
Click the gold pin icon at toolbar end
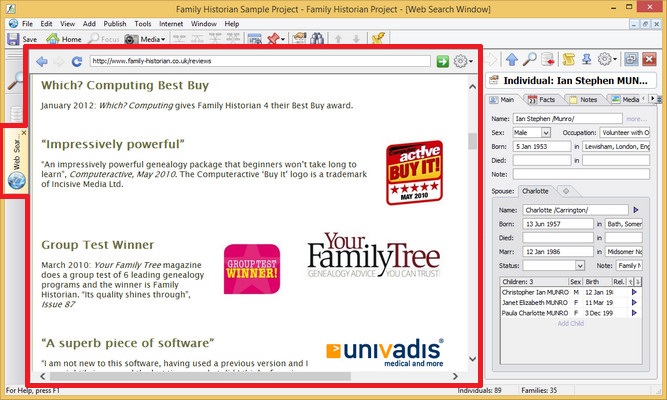tap(378, 39)
